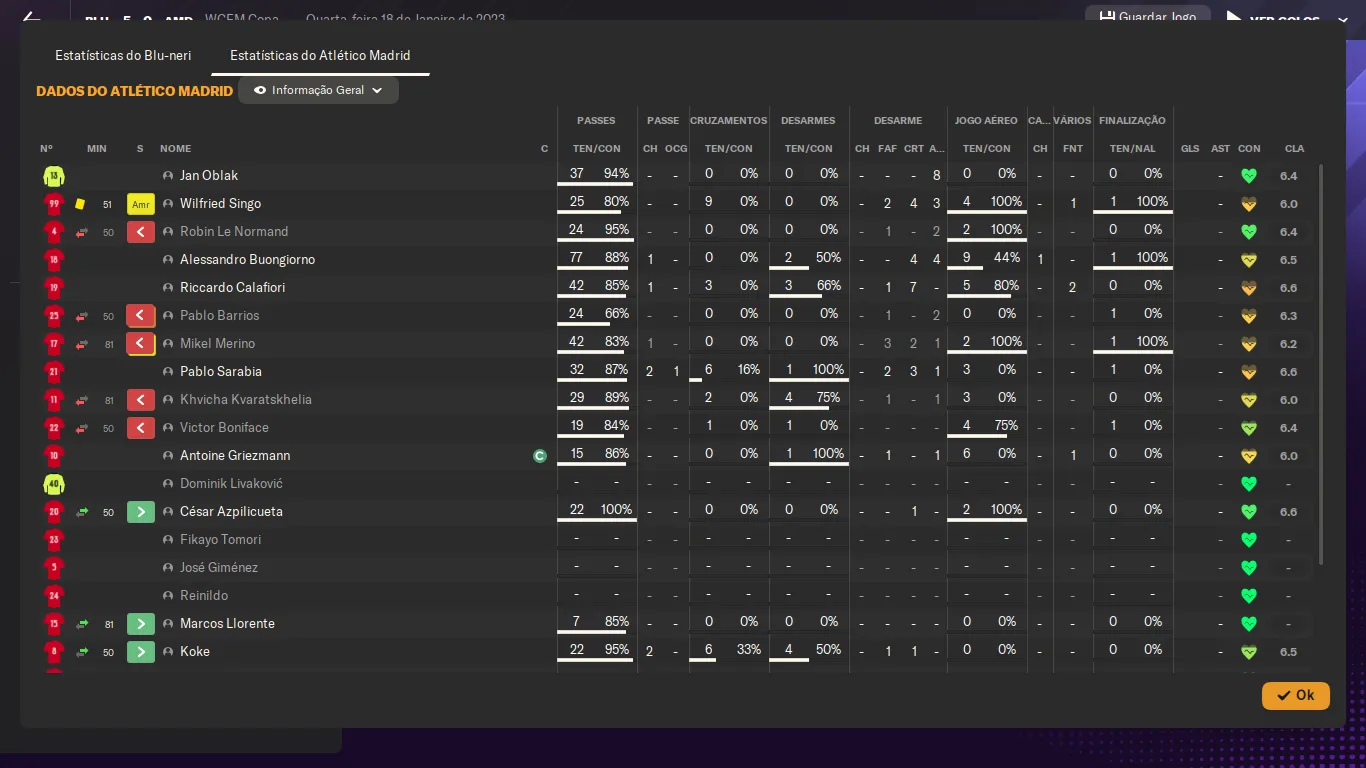Sort by the AST assists column

coord(1220,149)
